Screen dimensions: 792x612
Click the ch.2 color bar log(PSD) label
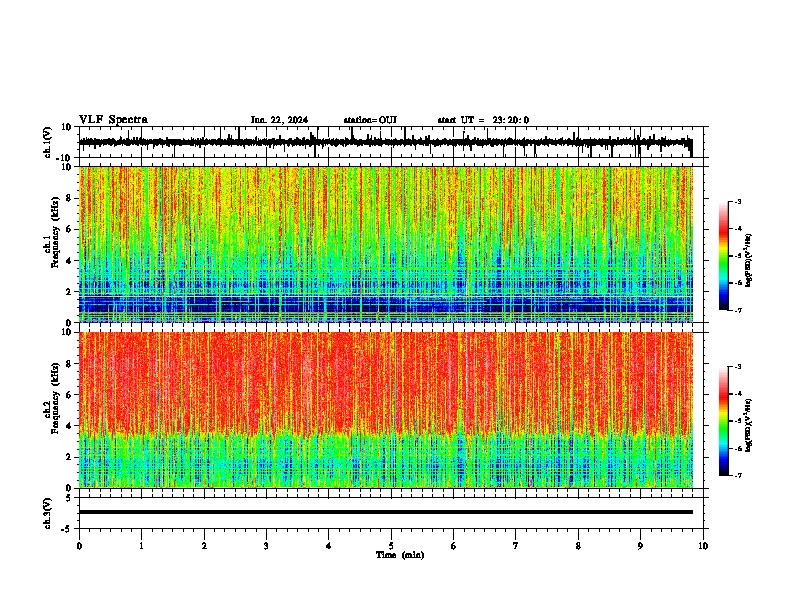click(748, 425)
